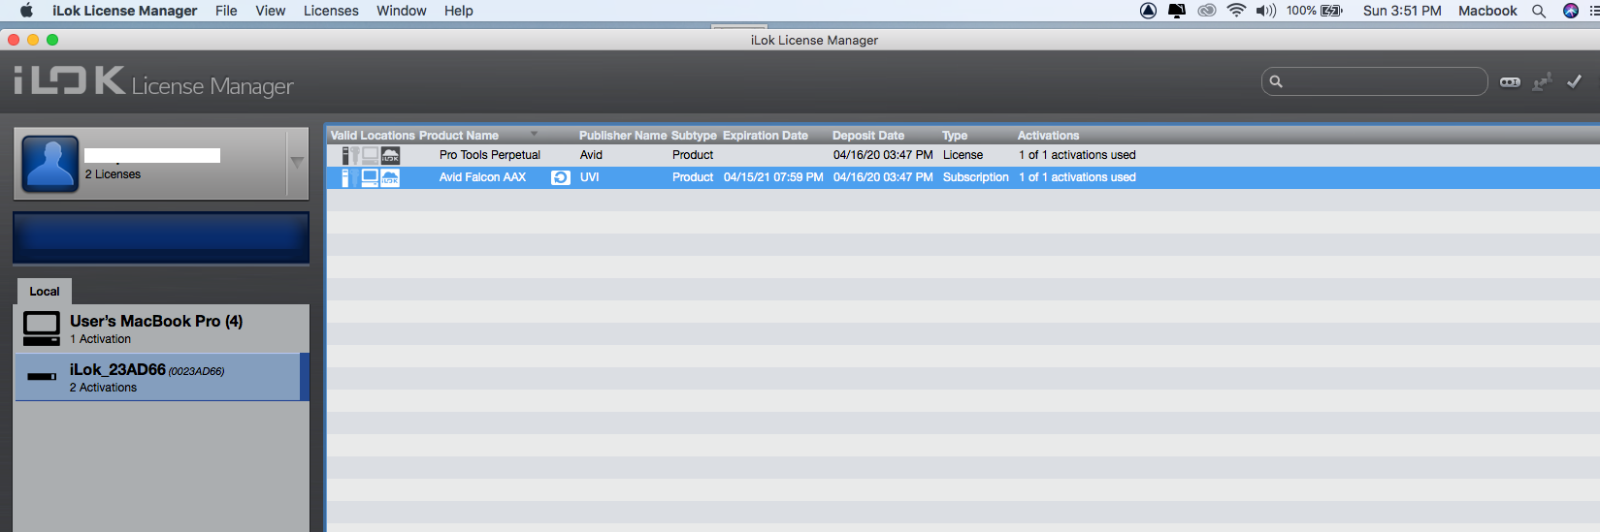Click the transfer license ownership icon

tap(1542, 82)
